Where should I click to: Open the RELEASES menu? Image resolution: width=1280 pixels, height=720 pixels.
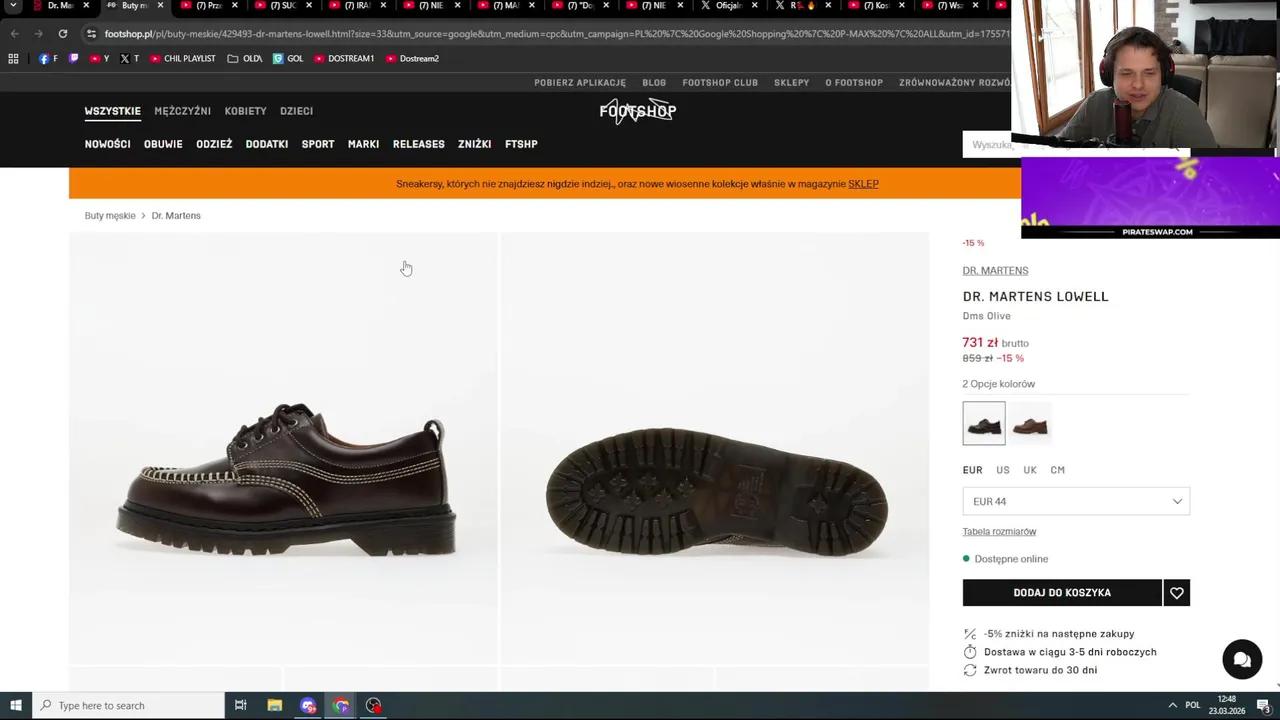(x=418, y=144)
